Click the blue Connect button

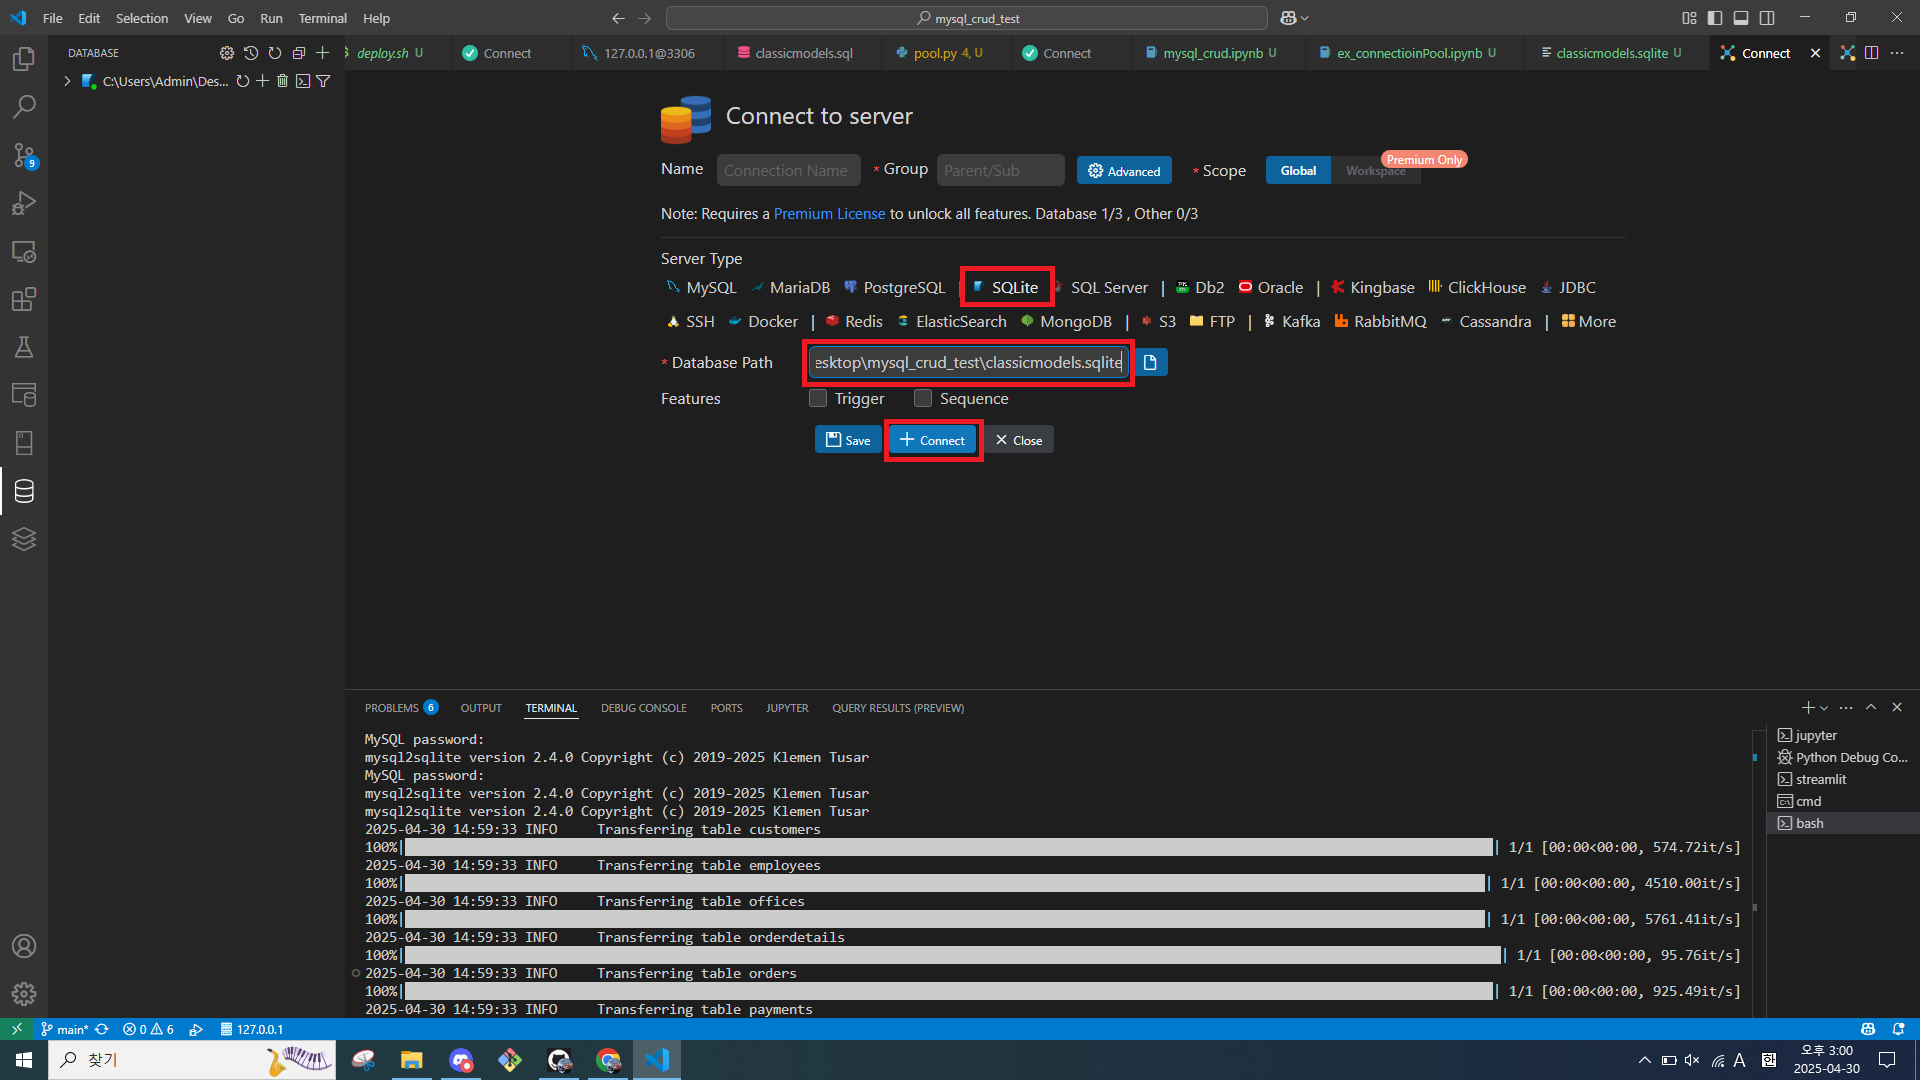(x=932, y=440)
